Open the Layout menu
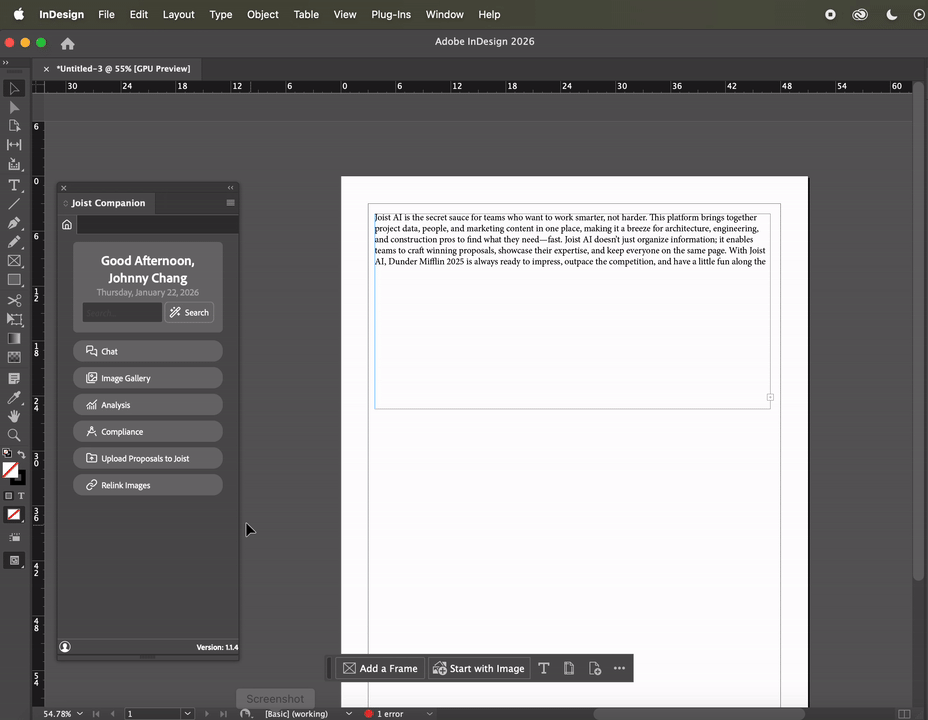This screenshot has height=720, width=928. [179, 14]
